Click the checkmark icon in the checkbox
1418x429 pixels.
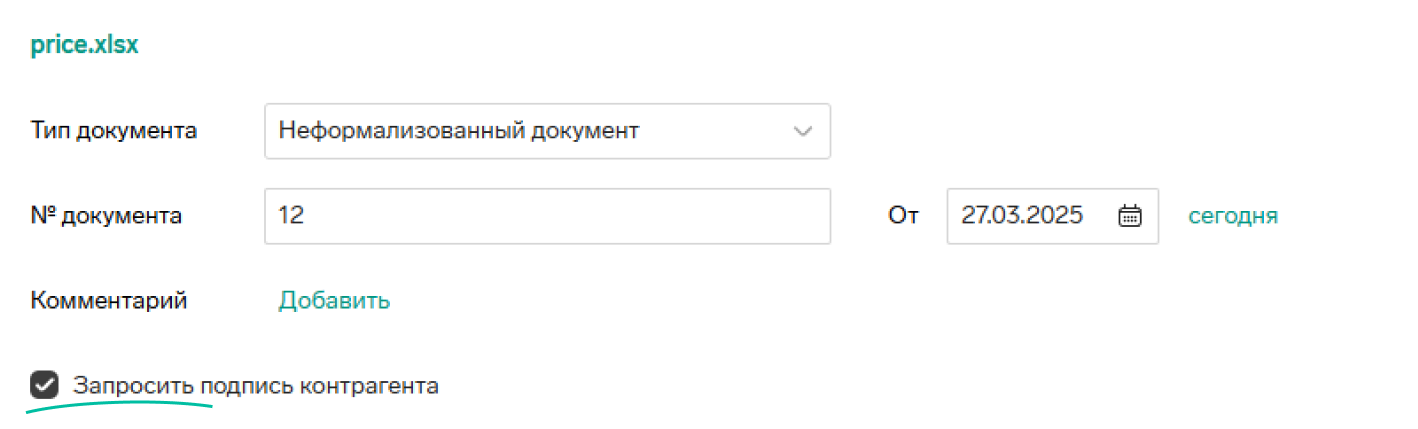tap(44, 385)
